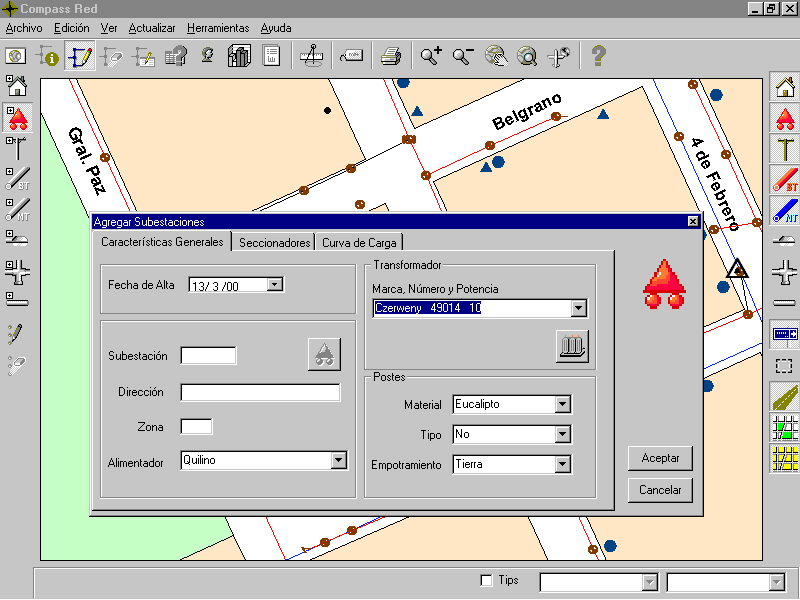Open the Material dropdown showing Eucalipto
The height and width of the screenshot is (600, 800).
coord(562,404)
